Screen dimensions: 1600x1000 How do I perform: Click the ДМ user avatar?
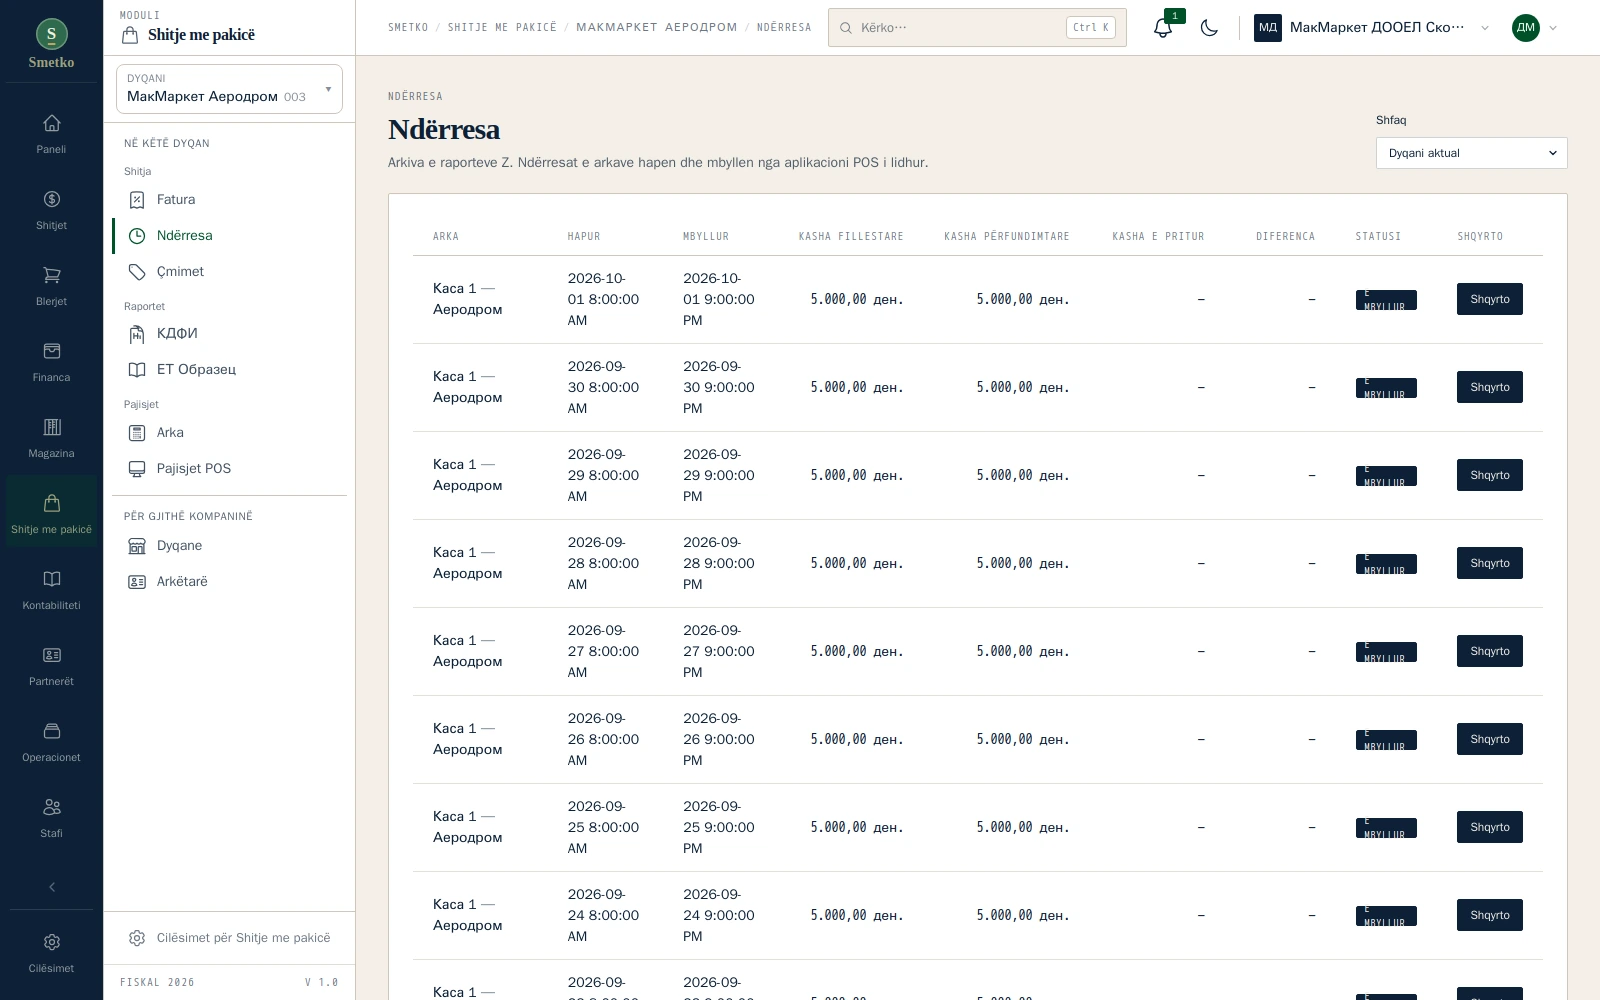(1525, 28)
